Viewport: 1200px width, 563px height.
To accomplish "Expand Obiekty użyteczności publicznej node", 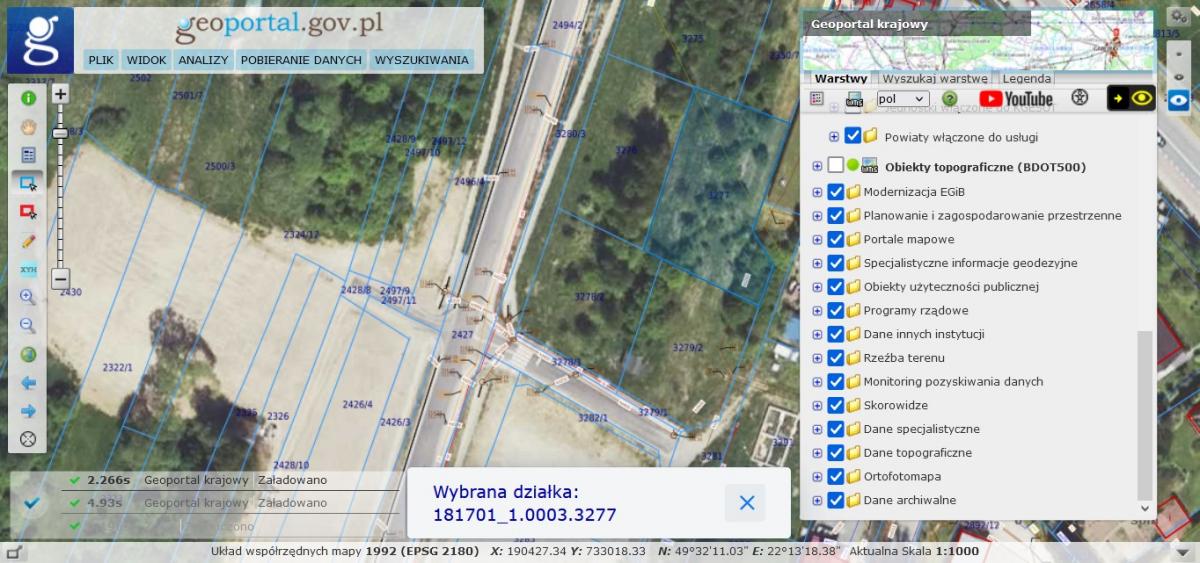I will (817, 287).
